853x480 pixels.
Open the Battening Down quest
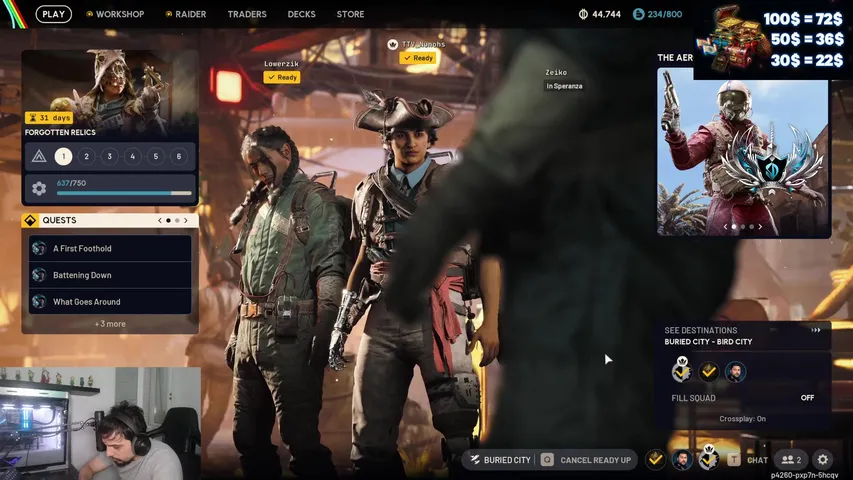point(110,275)
